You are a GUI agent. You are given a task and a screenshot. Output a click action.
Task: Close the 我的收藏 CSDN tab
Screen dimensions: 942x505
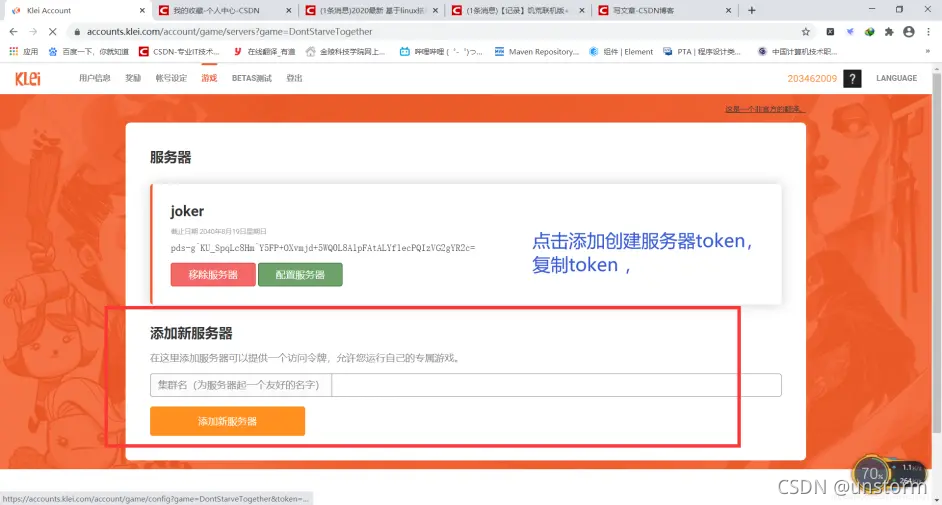tap(288, 10)
